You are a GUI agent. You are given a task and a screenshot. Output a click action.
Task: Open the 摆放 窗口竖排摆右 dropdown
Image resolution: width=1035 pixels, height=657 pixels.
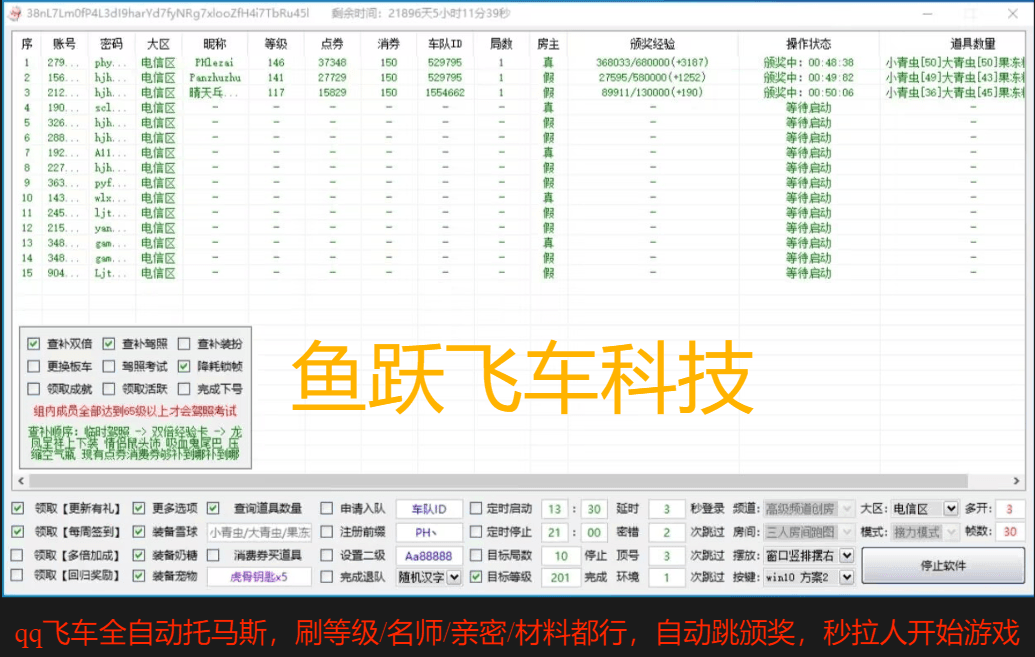[x=809, y=555]
